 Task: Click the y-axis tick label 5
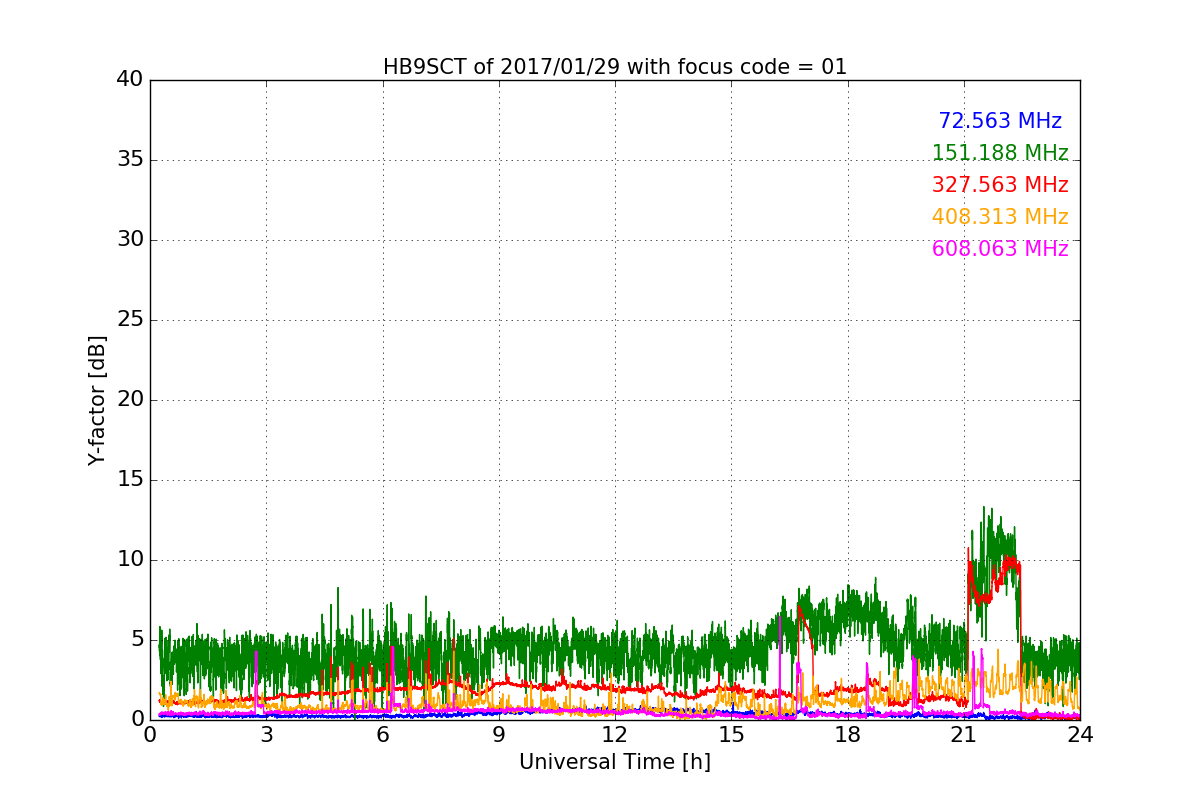tap(136, 639)
